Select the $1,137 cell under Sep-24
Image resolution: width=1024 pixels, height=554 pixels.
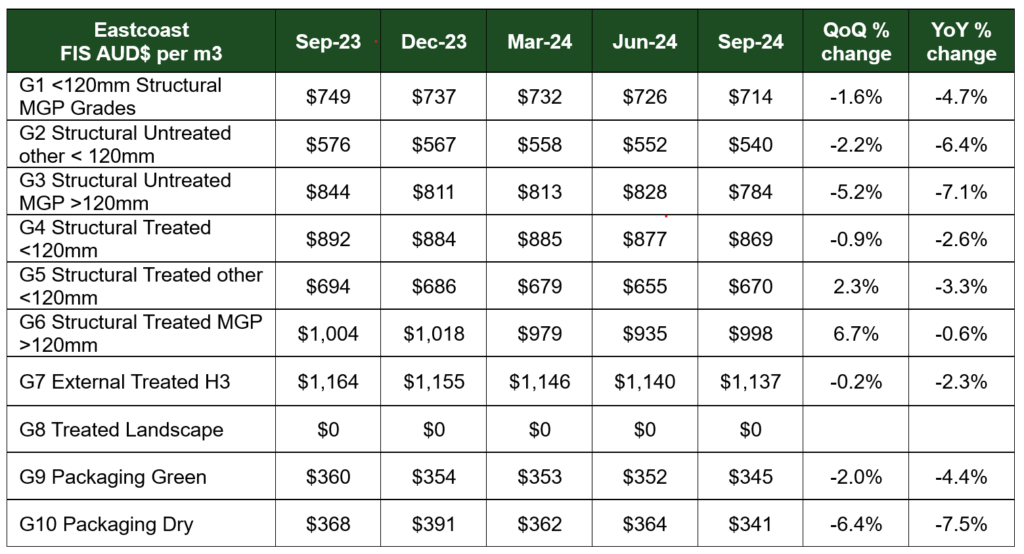[x=750, y=382]
